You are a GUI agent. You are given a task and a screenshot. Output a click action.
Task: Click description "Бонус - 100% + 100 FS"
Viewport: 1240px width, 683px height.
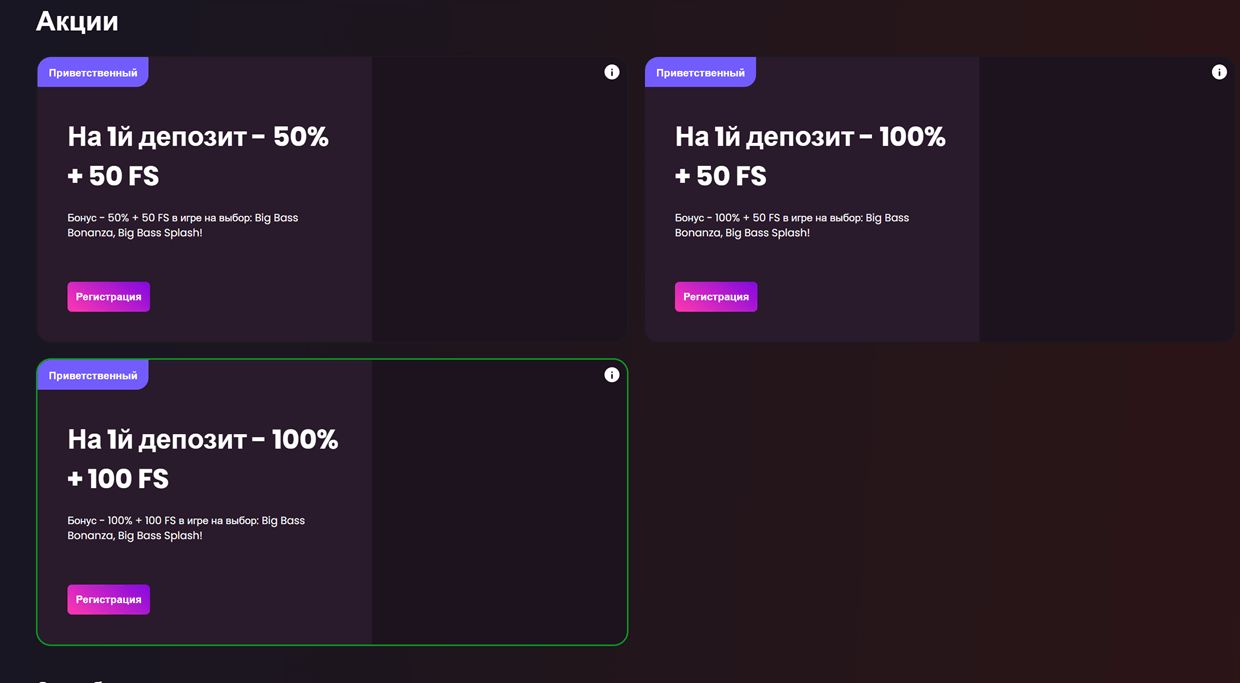click(x=186, y=528)
